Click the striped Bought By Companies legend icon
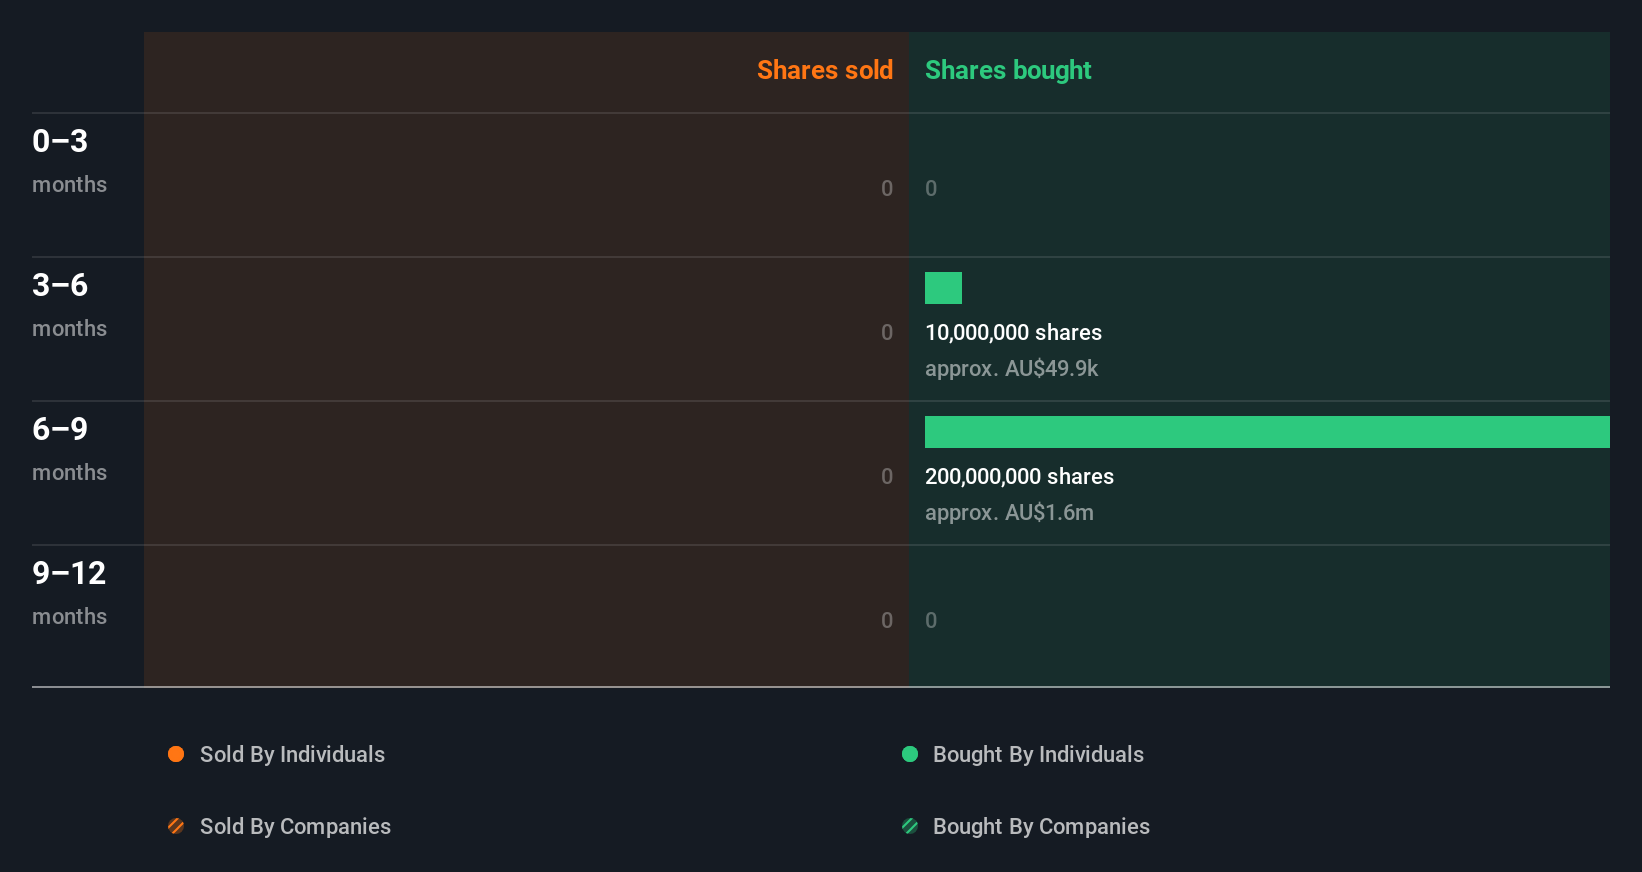1642x872 pixels. pyautogui.click(x=910, y=826)
